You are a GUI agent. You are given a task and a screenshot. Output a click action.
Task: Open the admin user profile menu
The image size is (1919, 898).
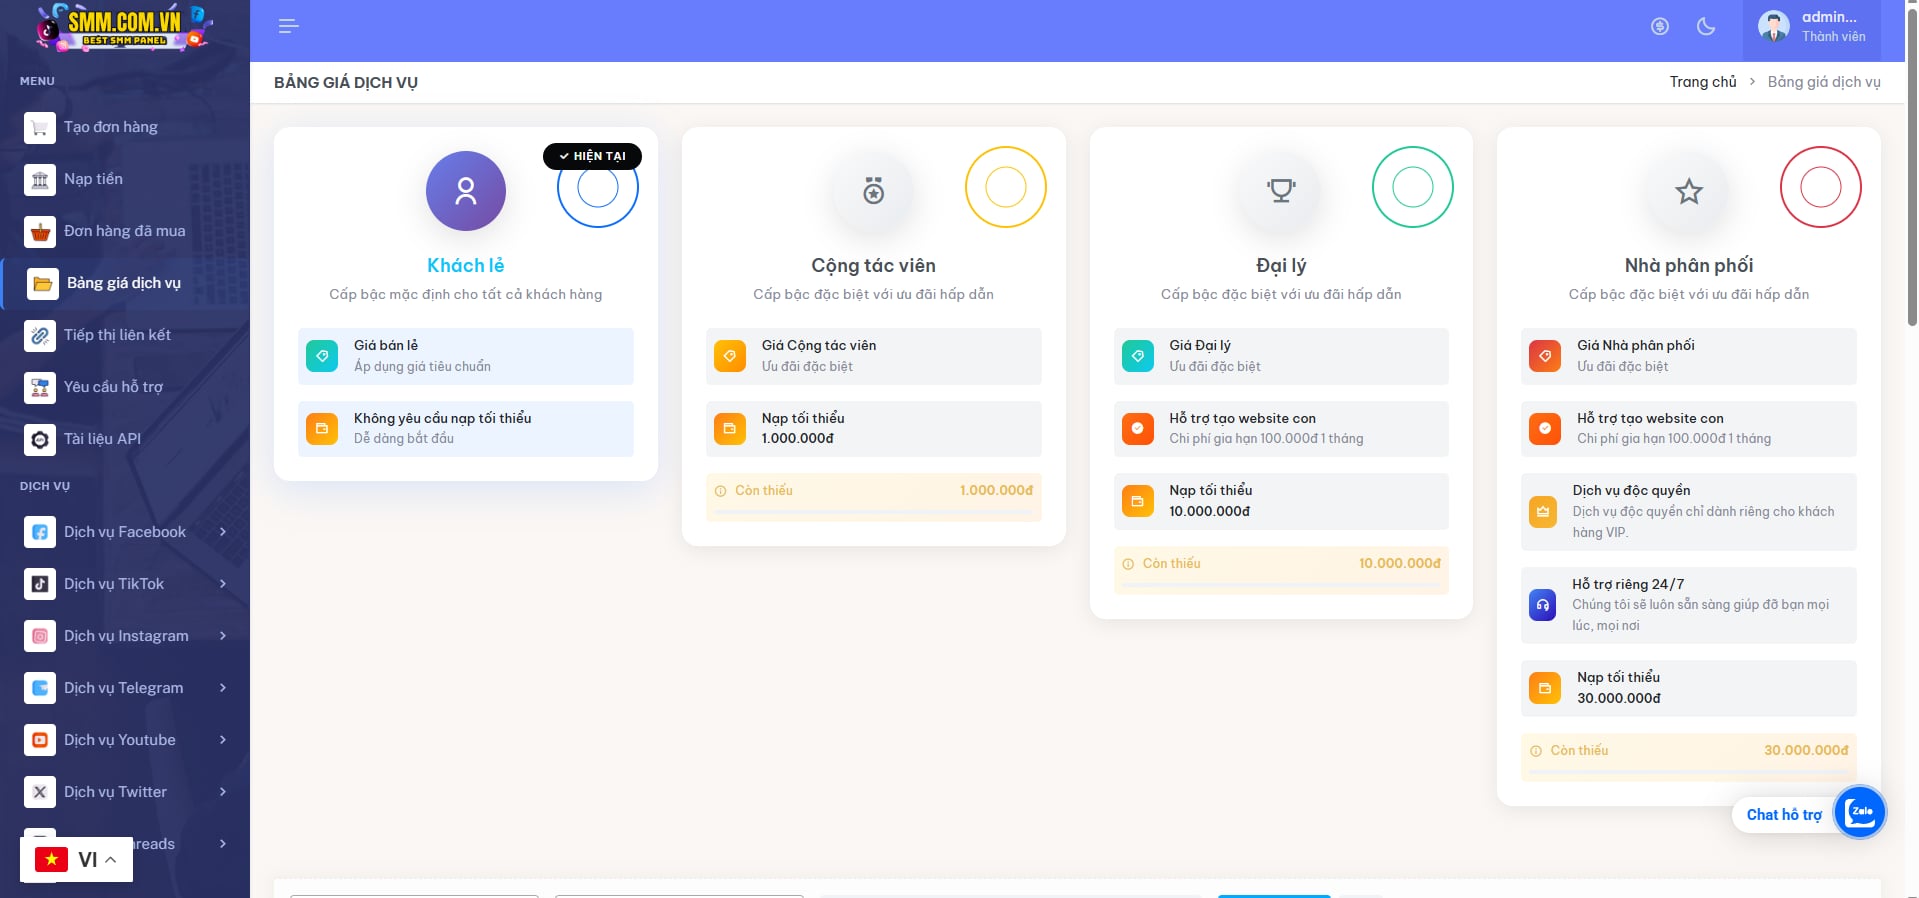(1812, 27)
